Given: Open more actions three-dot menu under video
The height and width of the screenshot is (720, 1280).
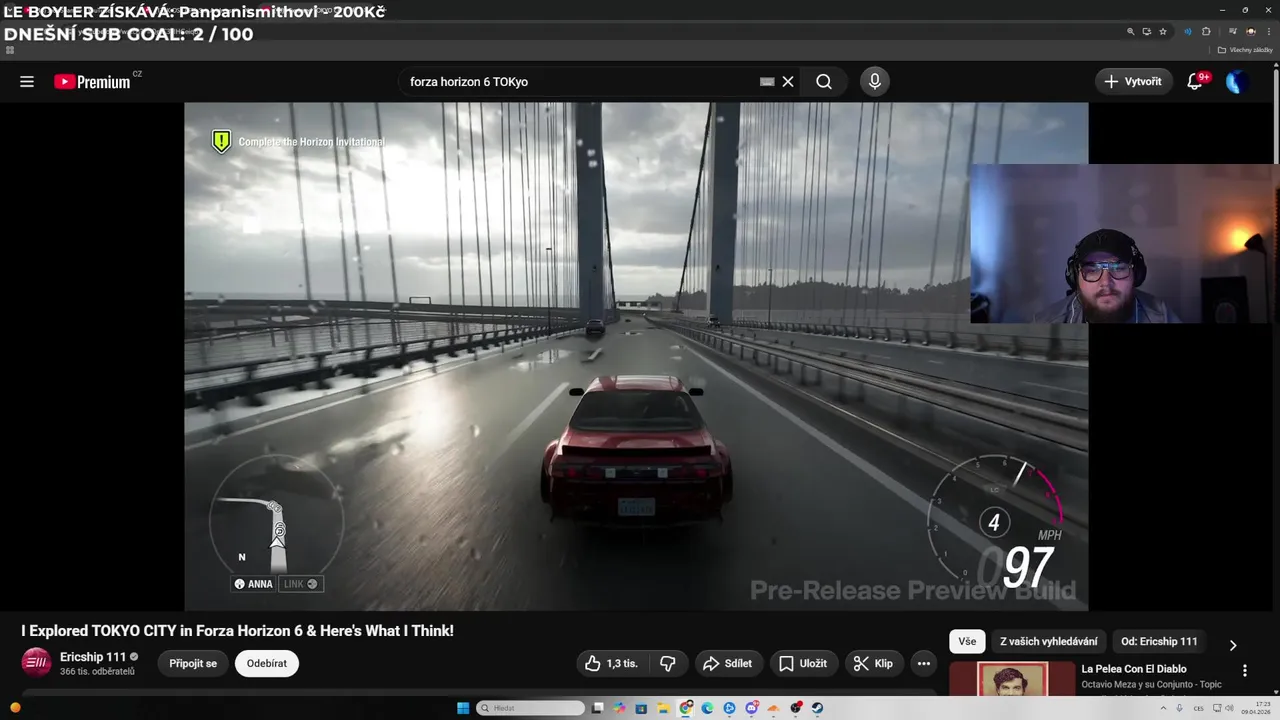Looking at the screenshot, I should [924, 663].
